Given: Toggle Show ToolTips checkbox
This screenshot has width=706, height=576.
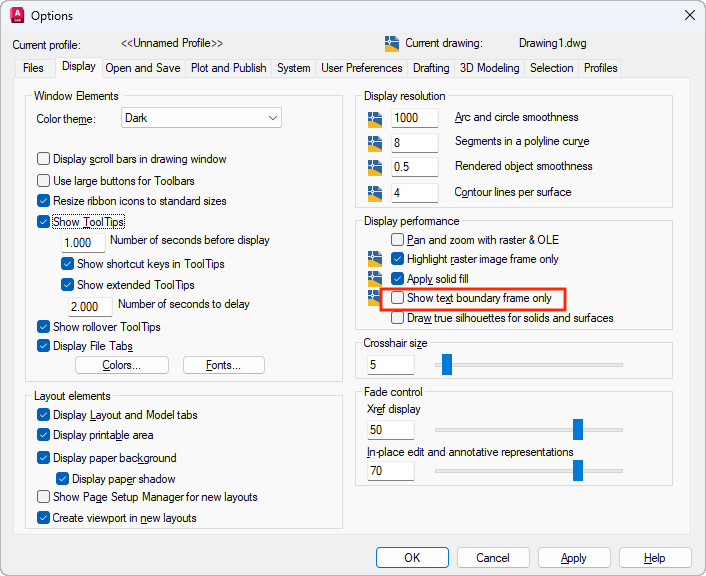Looking at the screenshot, I should 43,222.
